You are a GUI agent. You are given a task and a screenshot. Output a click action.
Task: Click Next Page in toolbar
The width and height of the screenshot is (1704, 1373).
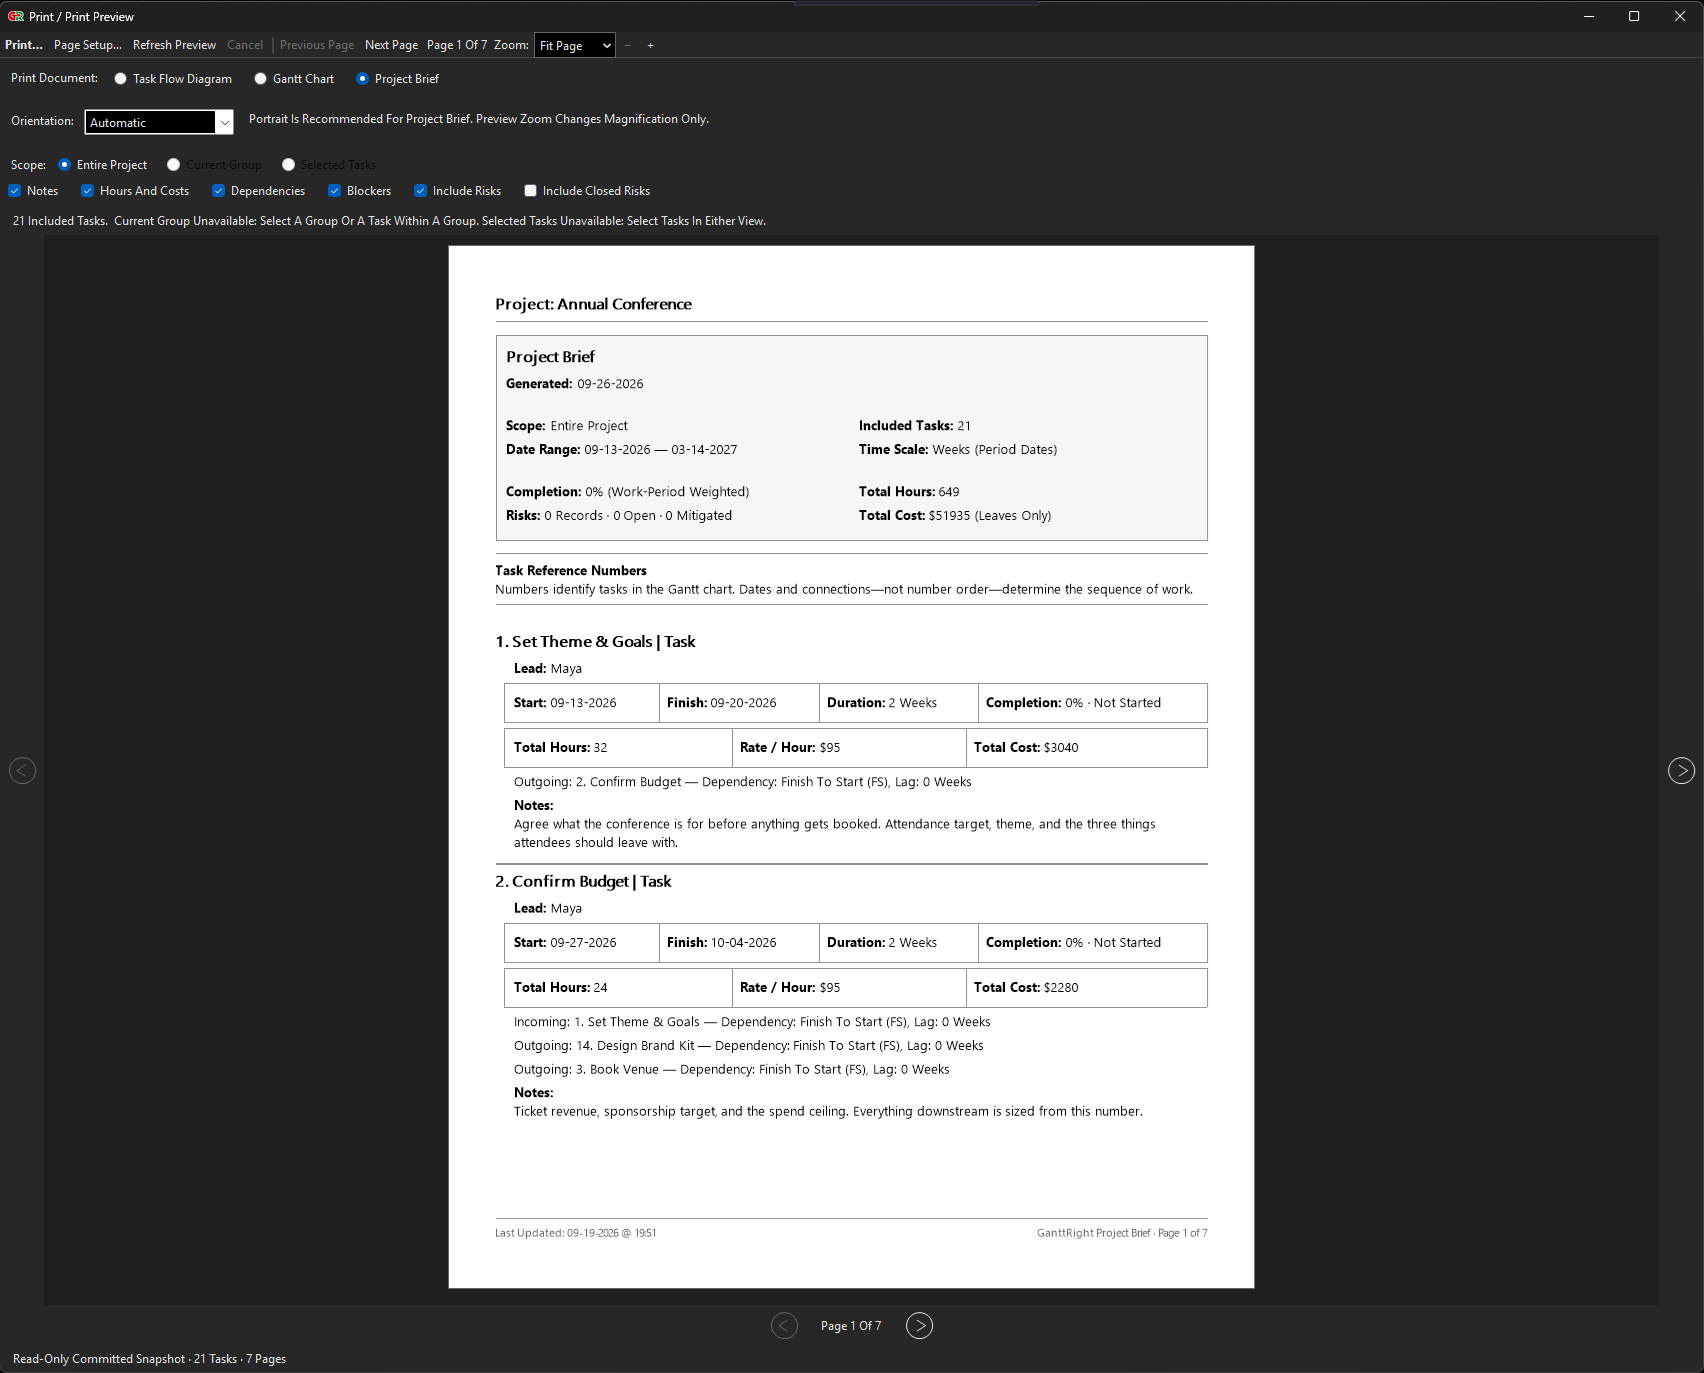(391, 45)
